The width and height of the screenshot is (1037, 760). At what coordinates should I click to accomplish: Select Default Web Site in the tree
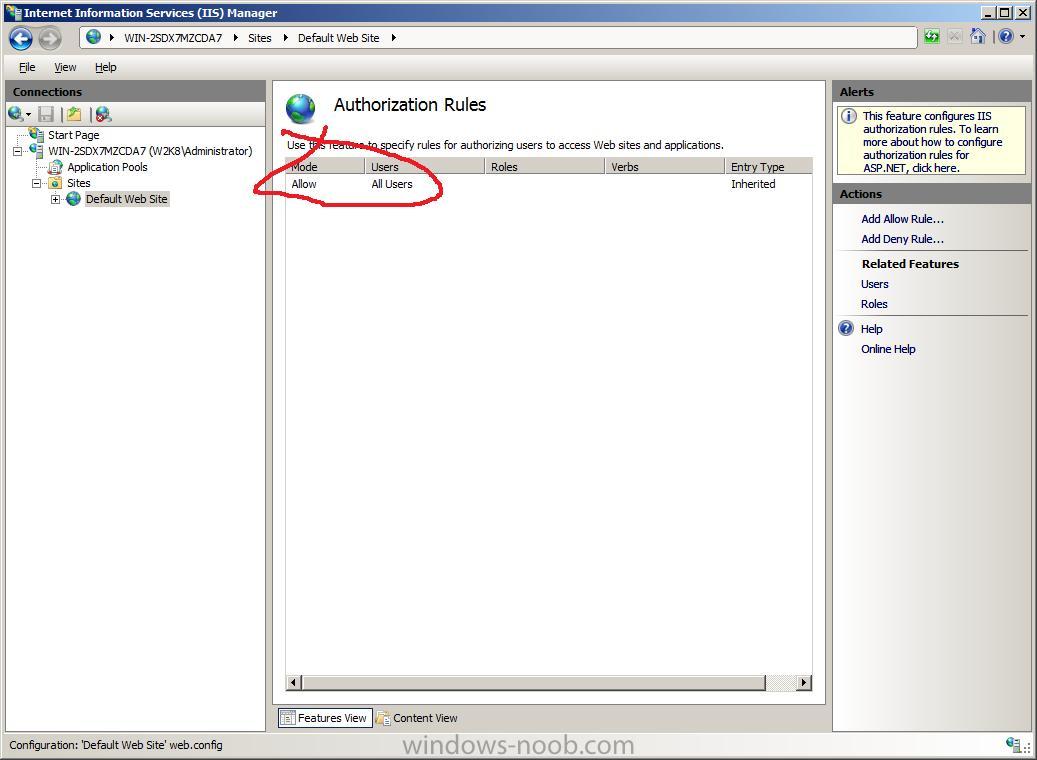pos(127,199)
